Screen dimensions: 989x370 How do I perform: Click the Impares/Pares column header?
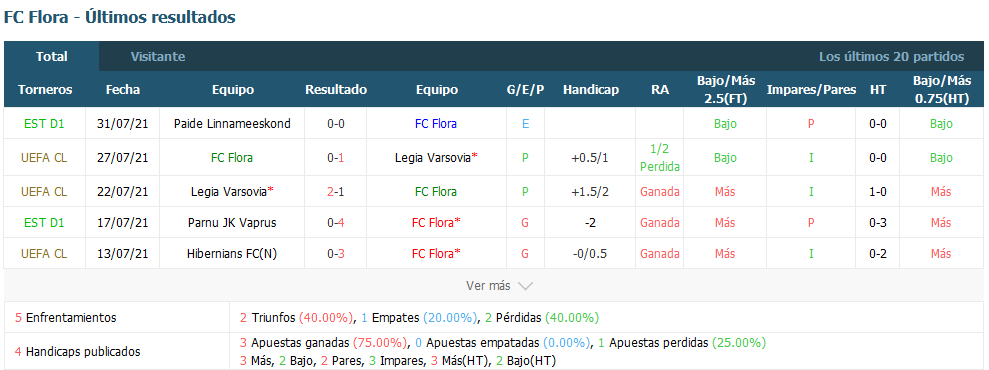[811, 90]
